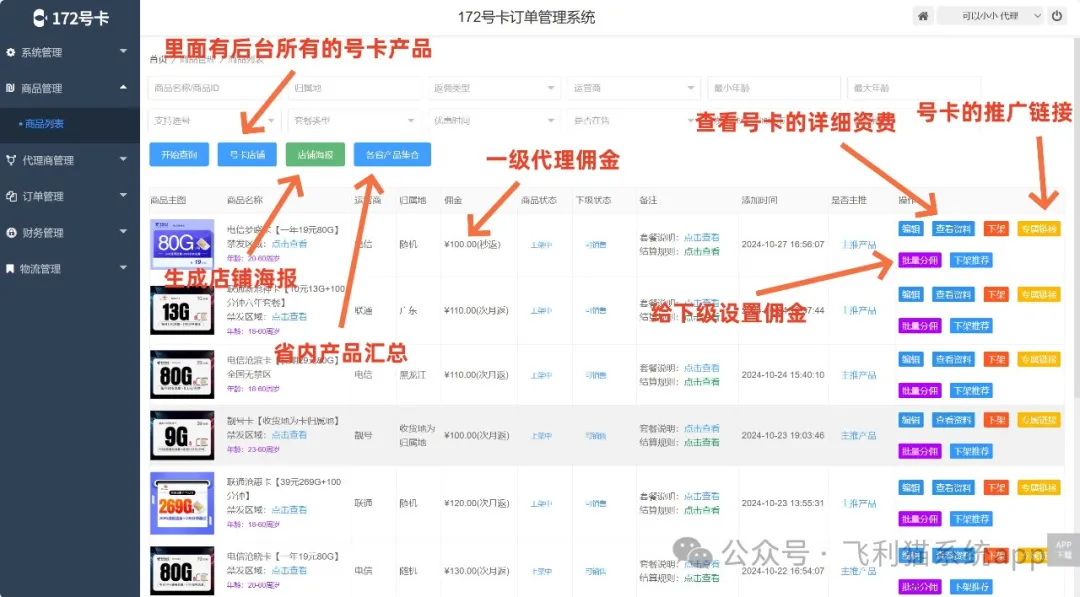The width and height of the screenshot is (1080, 597).
Task: Focus the 最小年龄 input field
Action: [x=773, y=88]
